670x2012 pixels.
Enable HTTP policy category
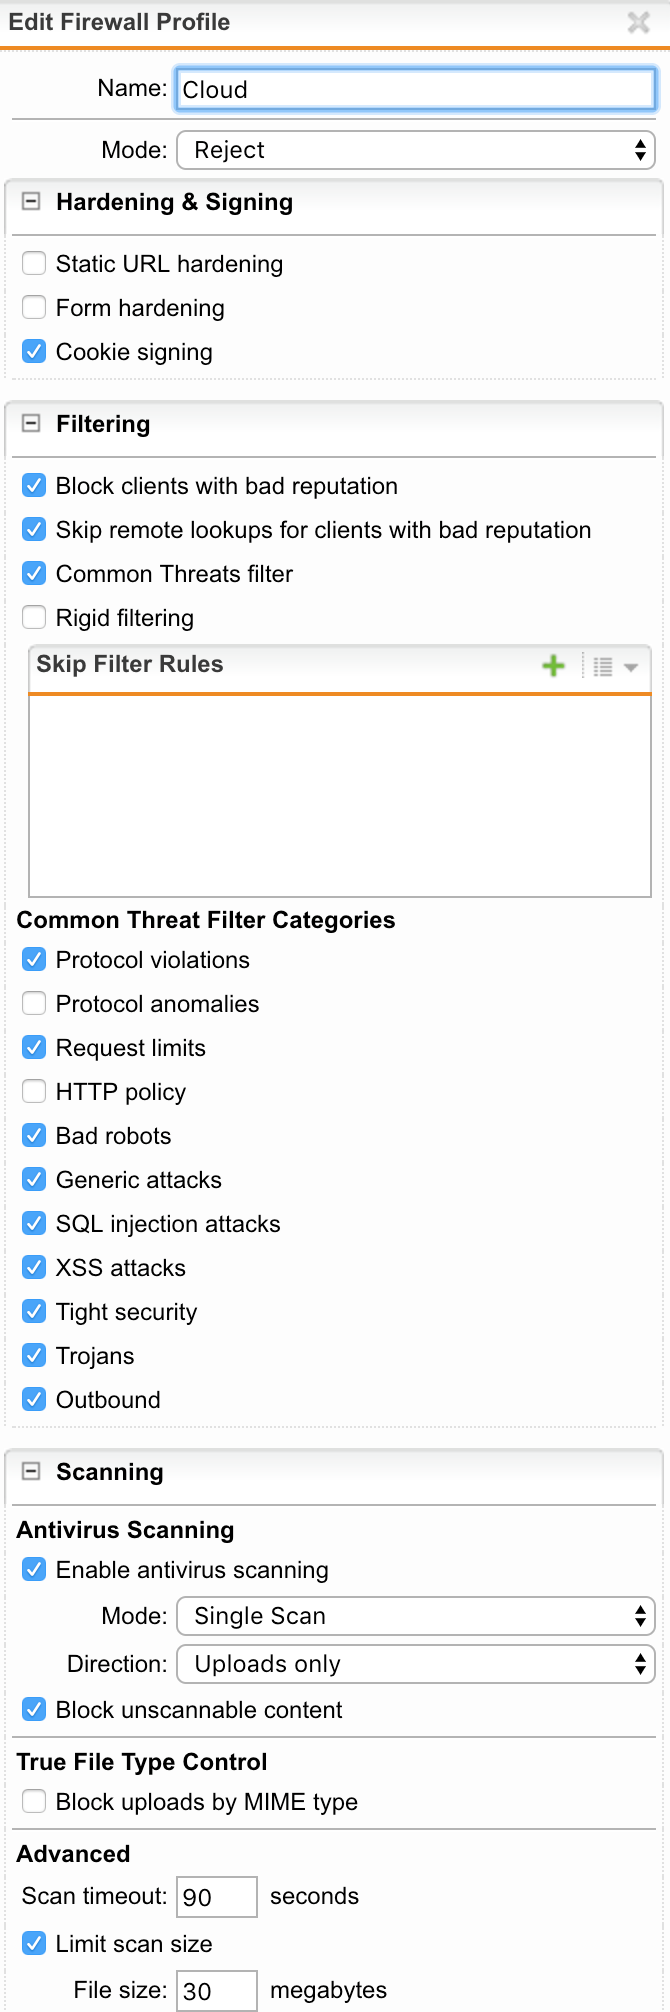pos(34,1092)
